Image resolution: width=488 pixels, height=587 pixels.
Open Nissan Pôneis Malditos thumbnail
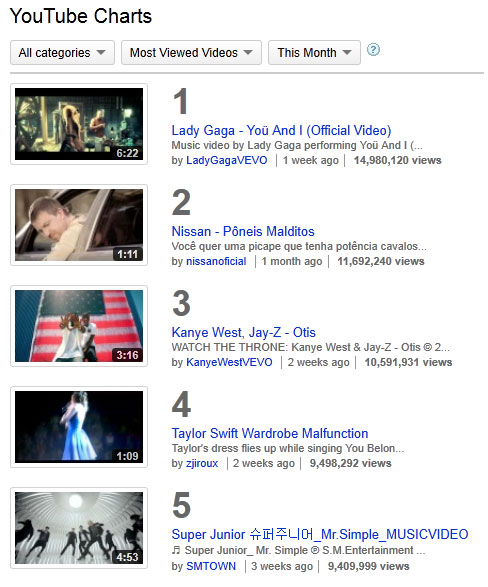(79, 225)
